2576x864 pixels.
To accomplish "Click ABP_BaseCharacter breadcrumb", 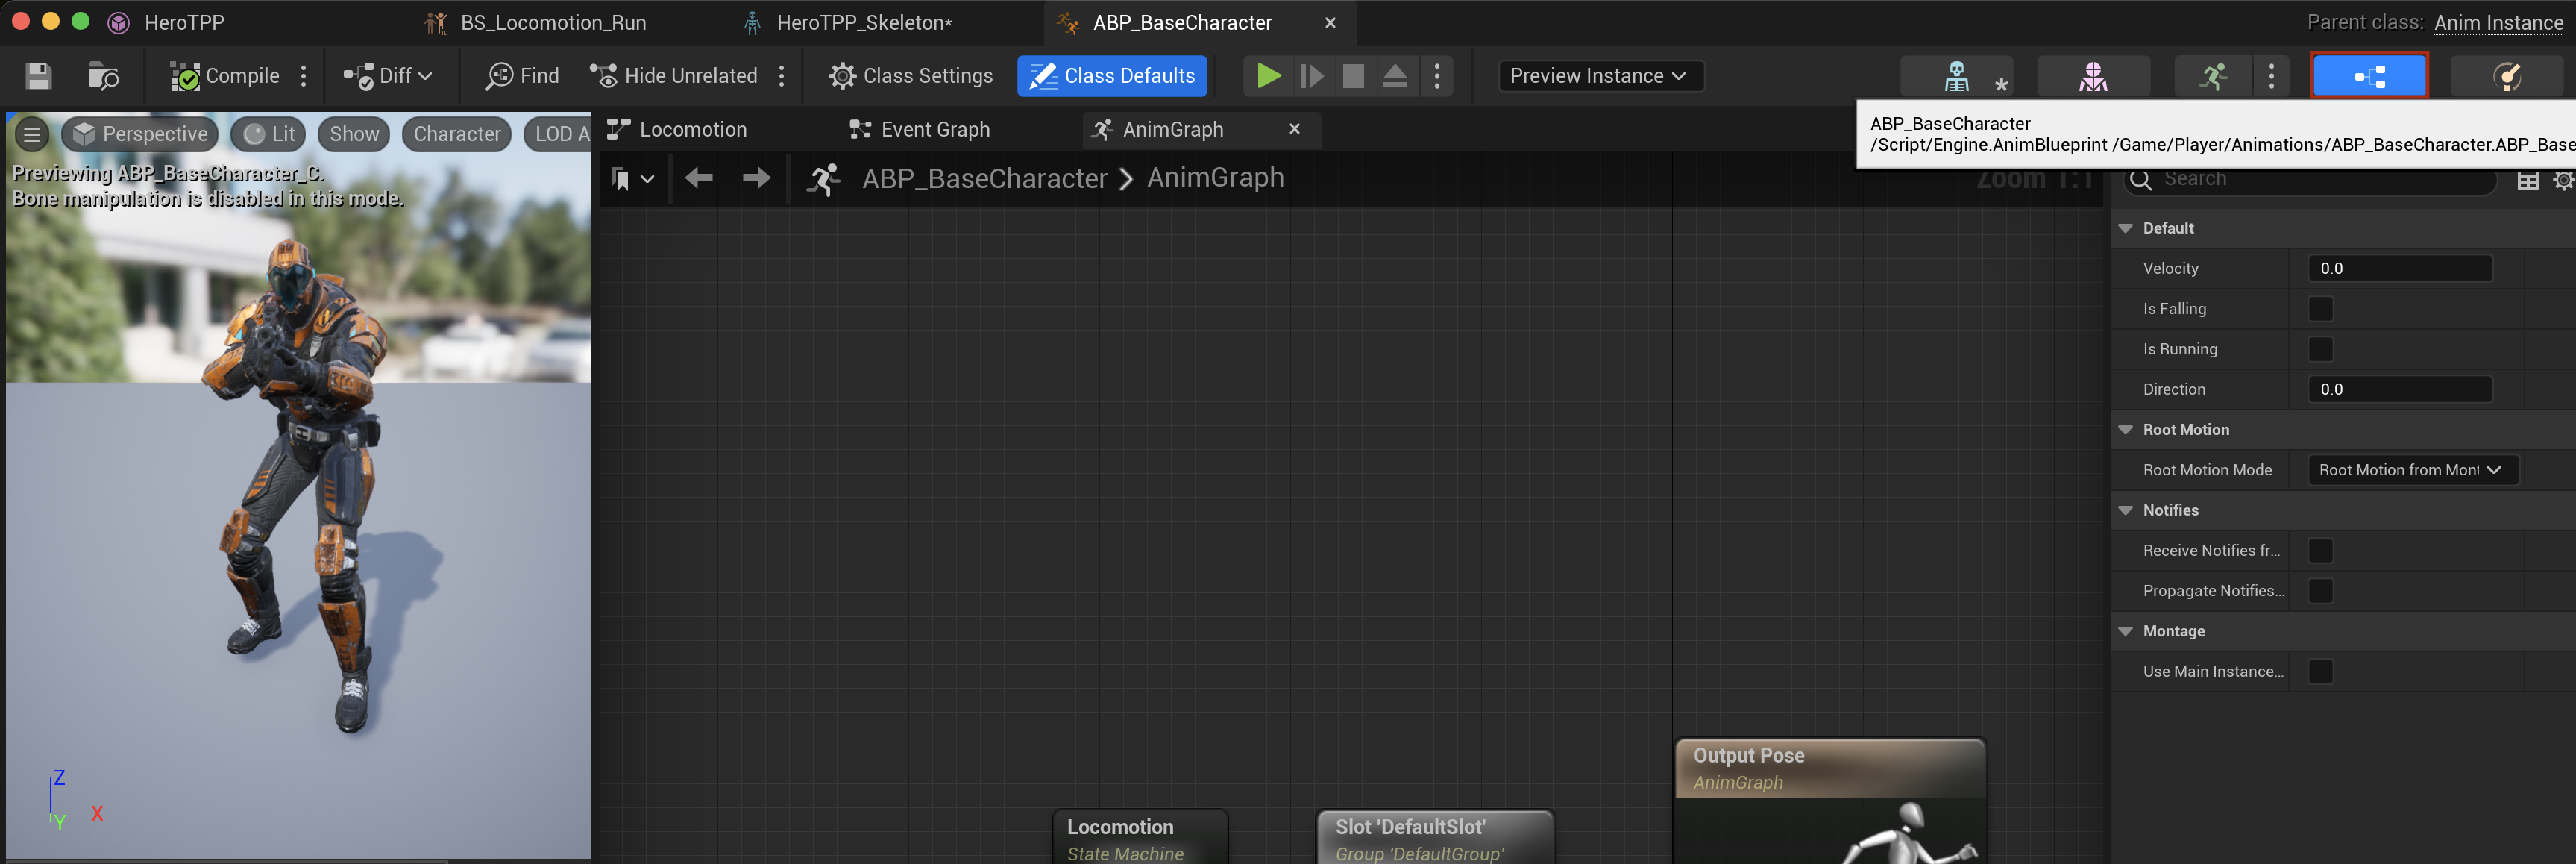I will 984,178.
